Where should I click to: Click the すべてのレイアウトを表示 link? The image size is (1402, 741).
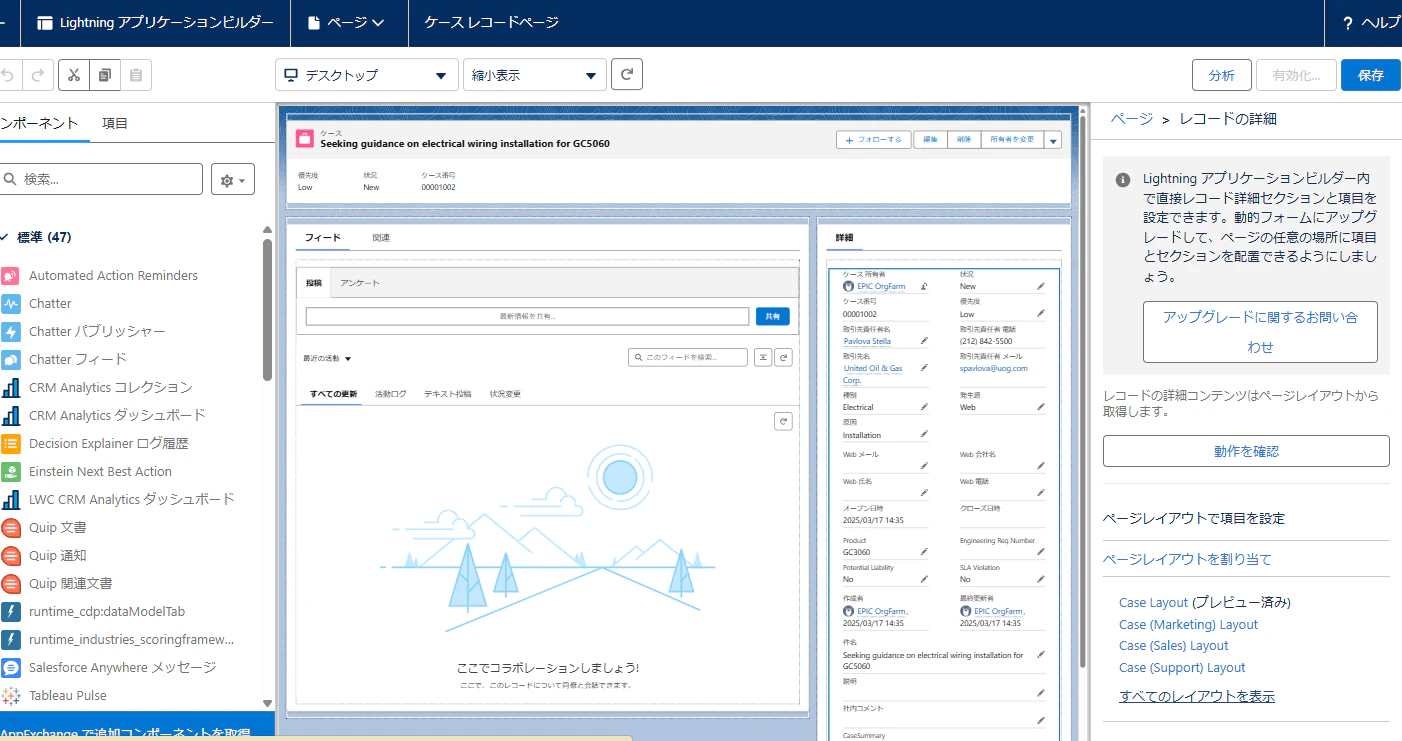pos(1197,696)
